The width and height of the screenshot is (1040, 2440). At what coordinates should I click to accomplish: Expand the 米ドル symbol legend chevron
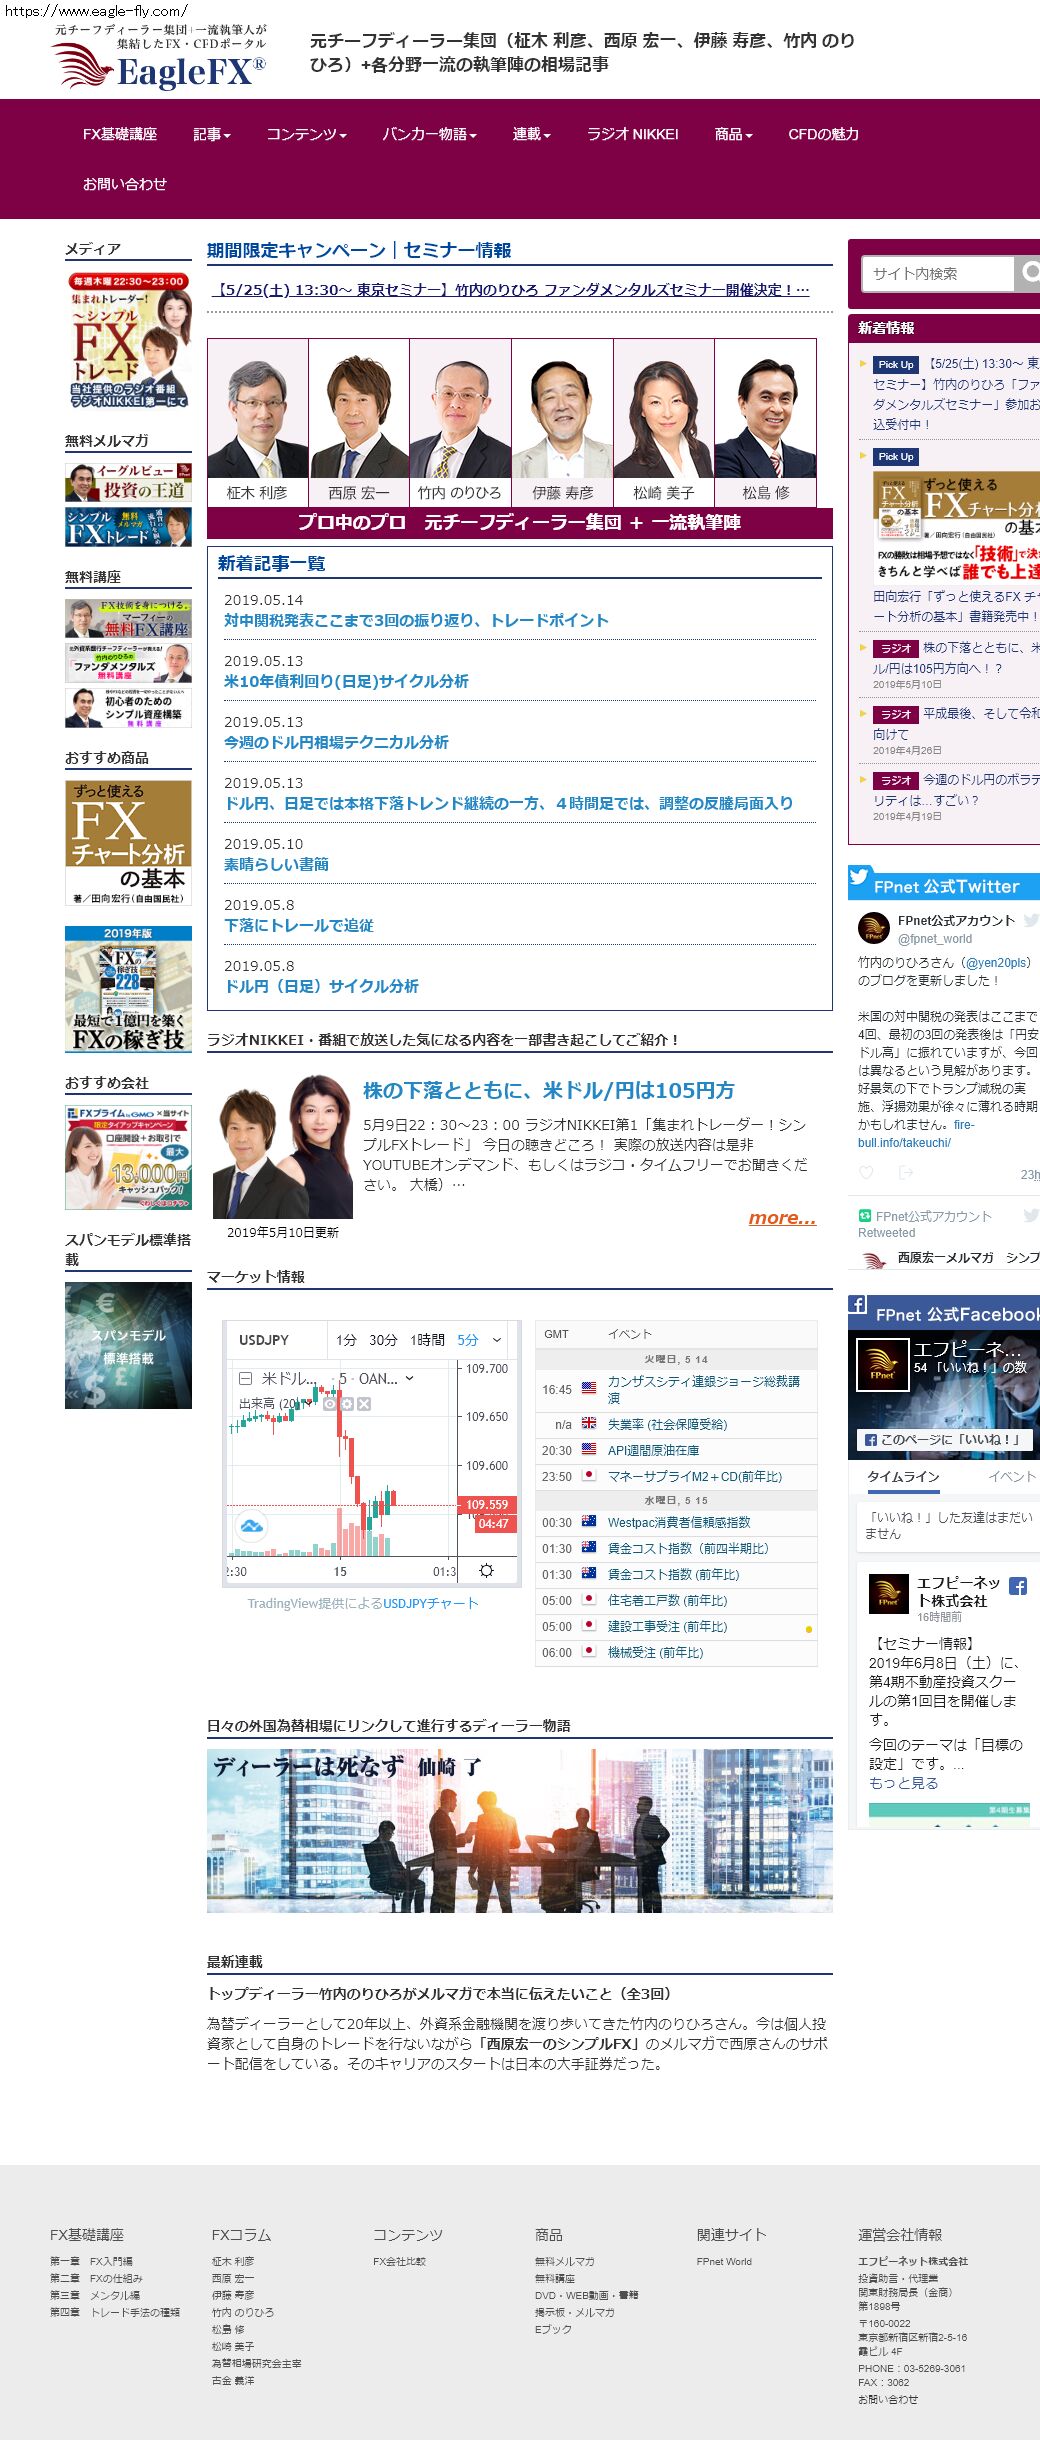409,1378
